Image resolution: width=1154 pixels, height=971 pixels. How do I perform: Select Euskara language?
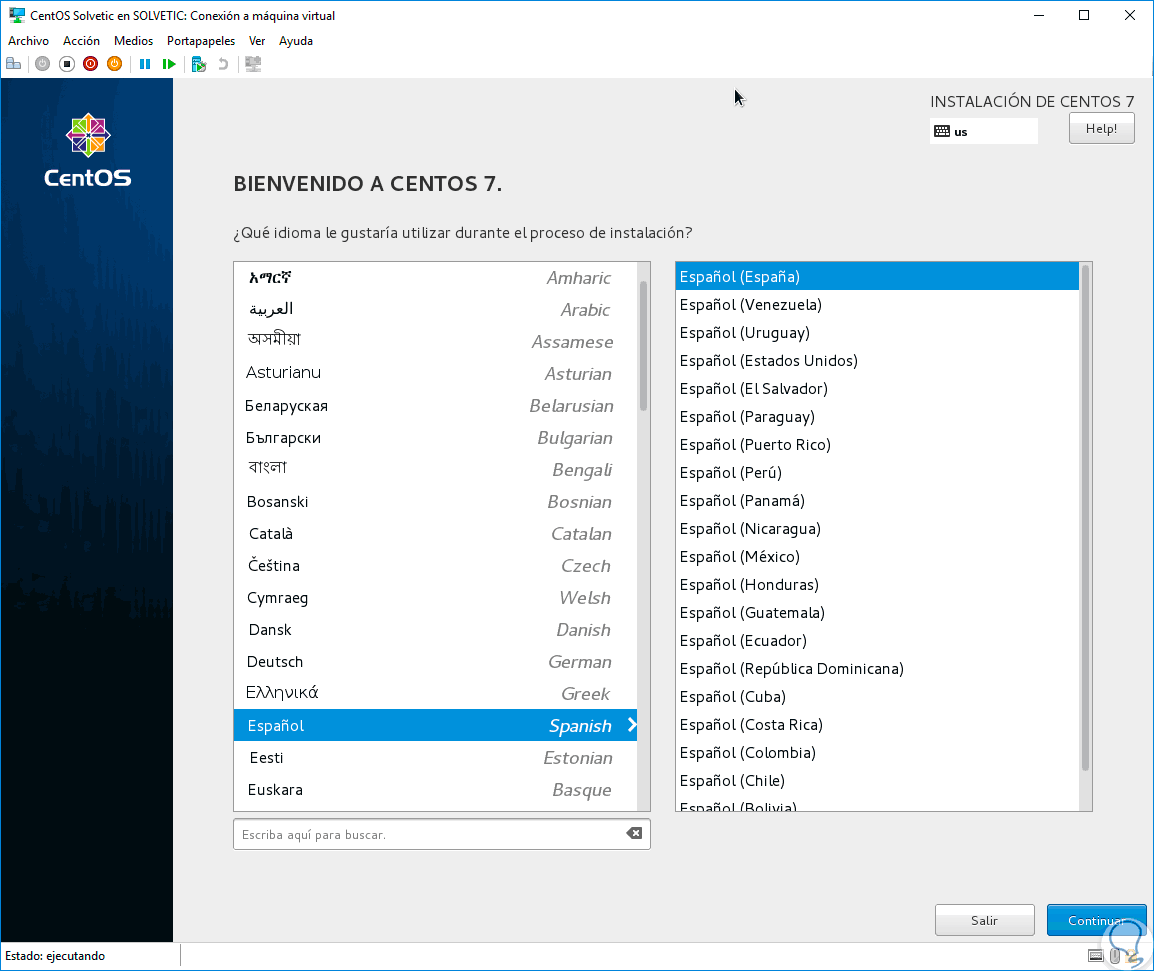tap(435, 790)
